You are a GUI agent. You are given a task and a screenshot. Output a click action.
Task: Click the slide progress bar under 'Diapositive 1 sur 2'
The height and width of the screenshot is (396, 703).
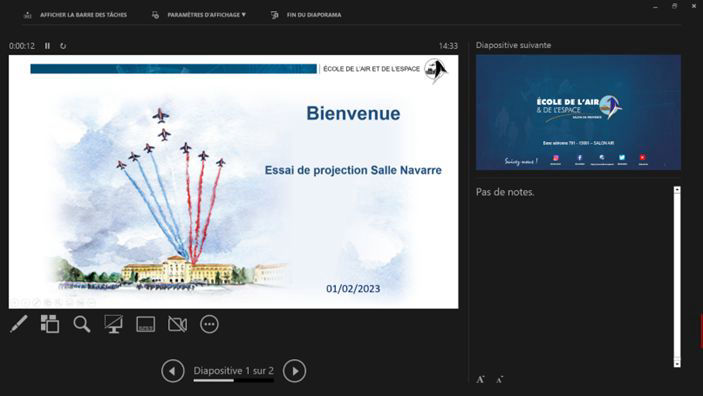[x=234, y=381]
